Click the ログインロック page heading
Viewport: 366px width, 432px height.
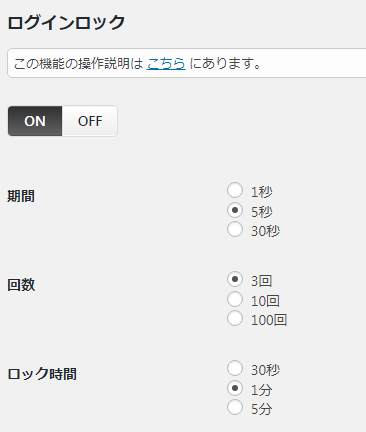(66, 23)
